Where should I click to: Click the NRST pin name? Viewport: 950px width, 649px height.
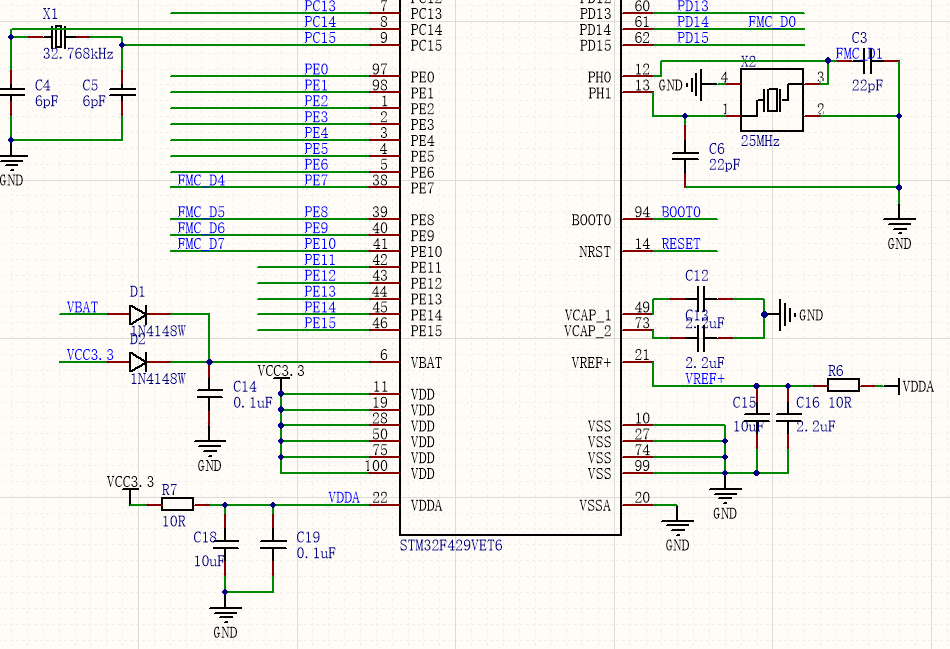pos(595,251)
